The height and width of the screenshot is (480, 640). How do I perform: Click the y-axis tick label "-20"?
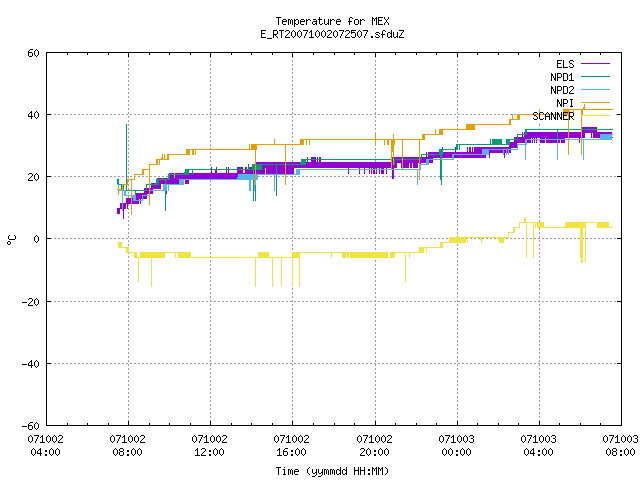coord(31,302)
